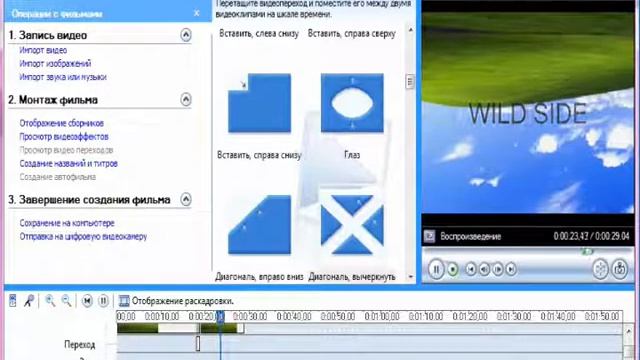The image size is (640, 360).
Task: Click the Переход track label
Action: point(80,344)
